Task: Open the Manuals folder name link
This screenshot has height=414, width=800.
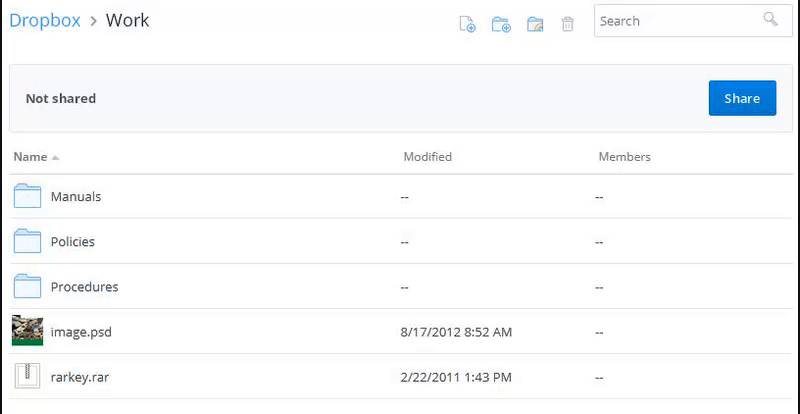Action: click(76, 197)
